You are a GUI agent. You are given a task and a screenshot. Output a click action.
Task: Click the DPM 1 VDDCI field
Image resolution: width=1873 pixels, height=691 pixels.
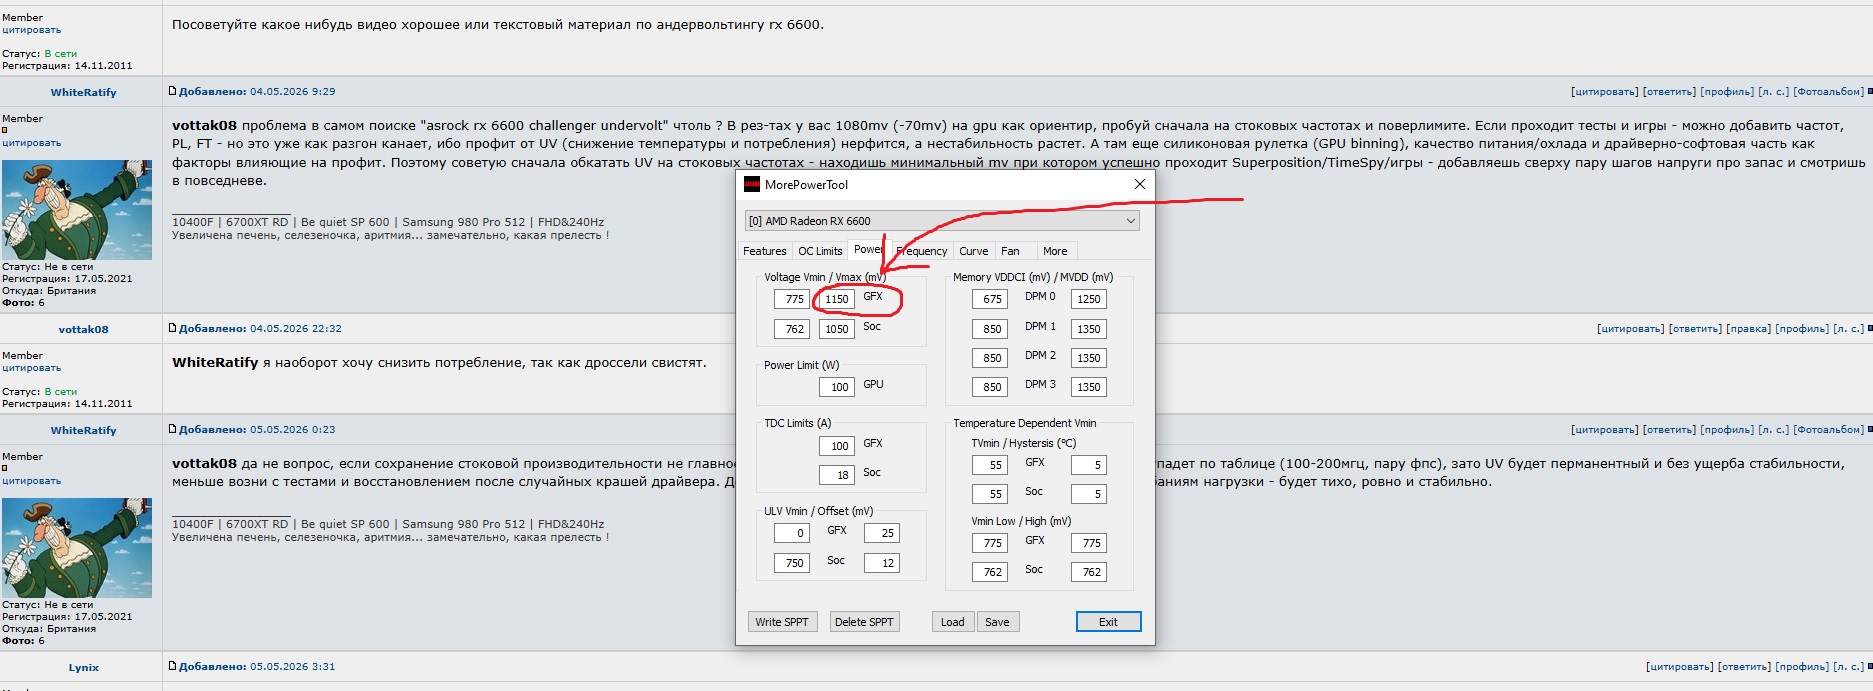pos(990,329)
